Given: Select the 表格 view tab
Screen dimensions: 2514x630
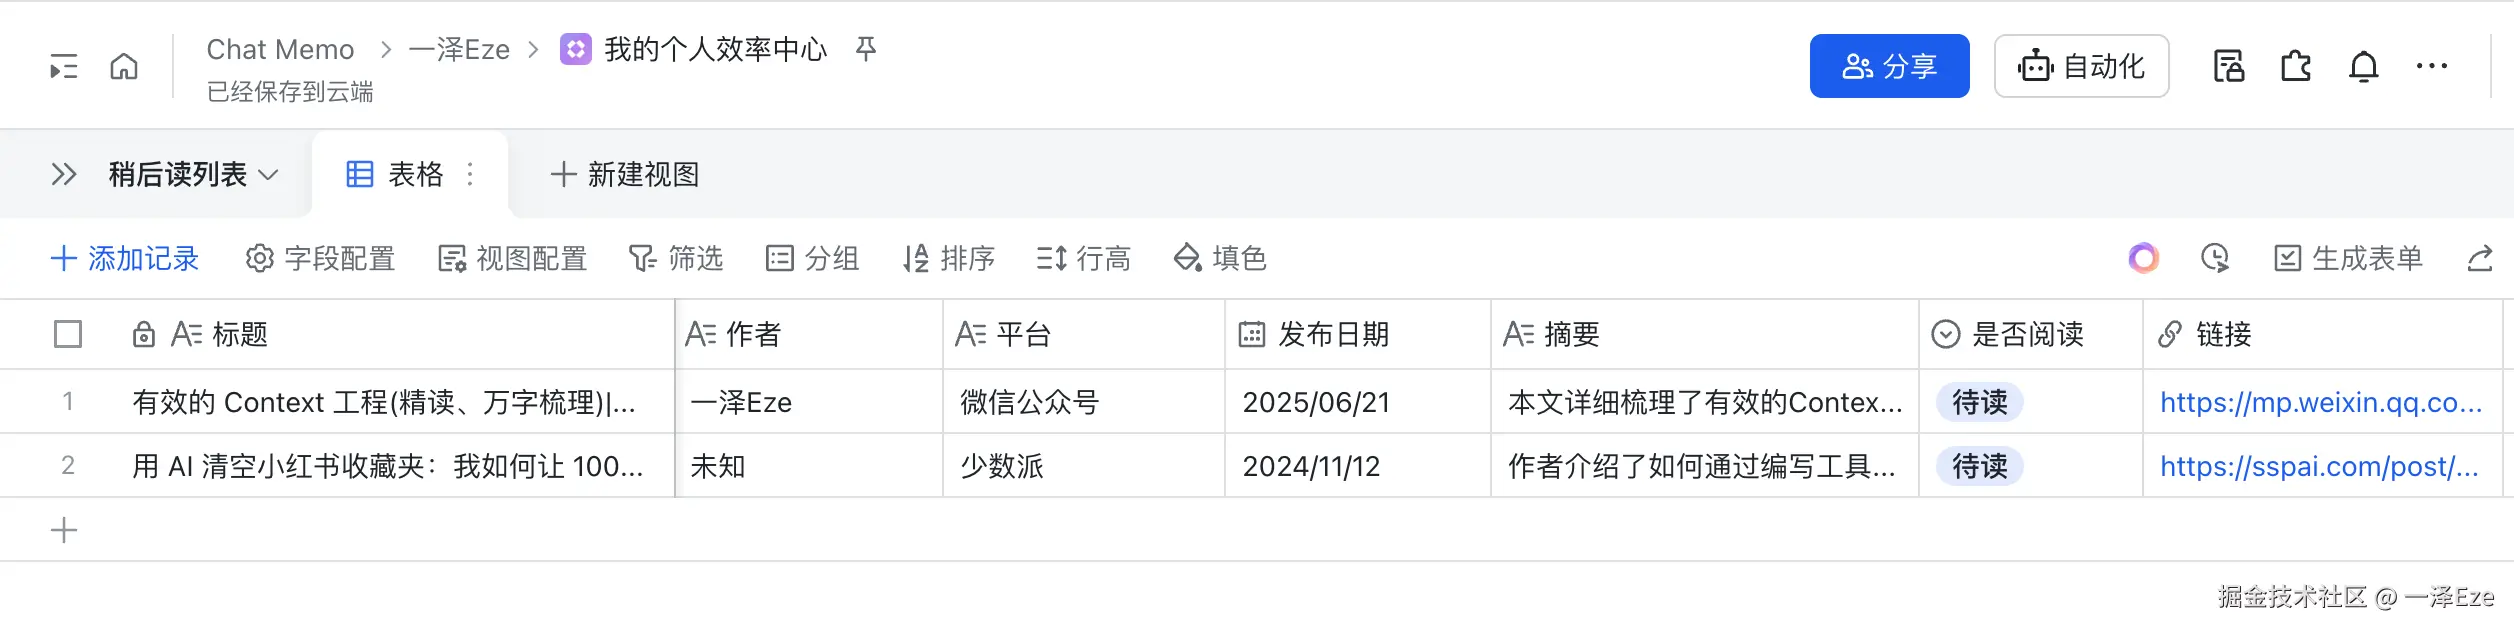Looking at the screenshot, I should point(396,175).
